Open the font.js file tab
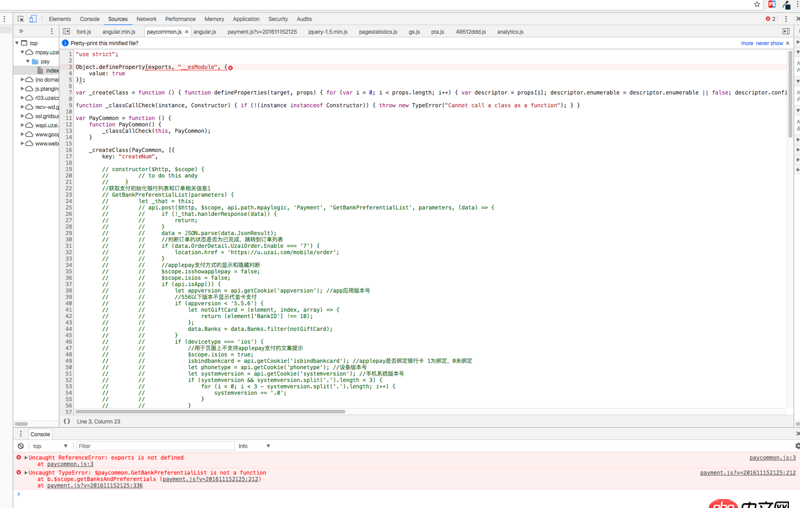The height and width of the screenshot is (508, 800). point(84,32)
